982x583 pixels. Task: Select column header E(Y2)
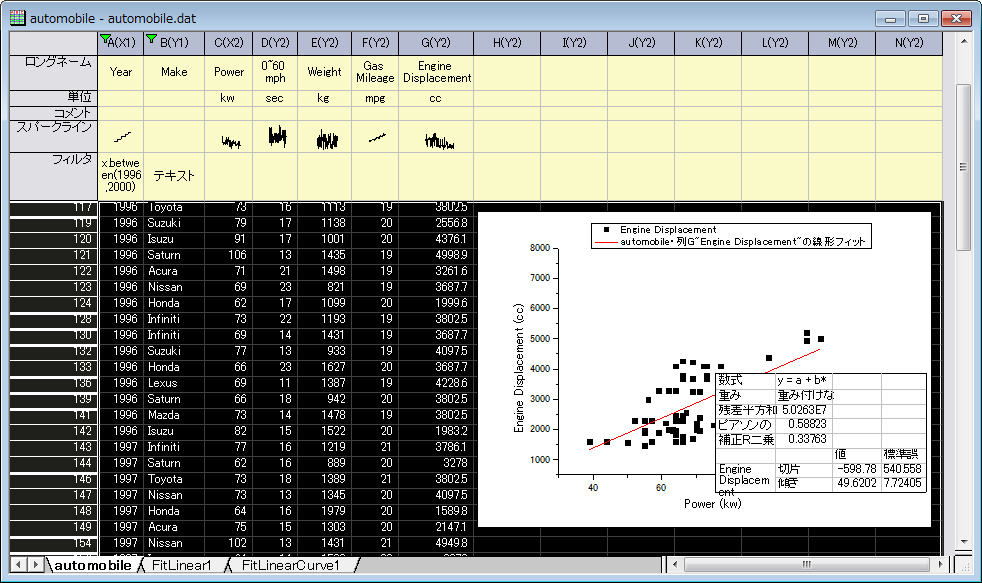[324, 43]
